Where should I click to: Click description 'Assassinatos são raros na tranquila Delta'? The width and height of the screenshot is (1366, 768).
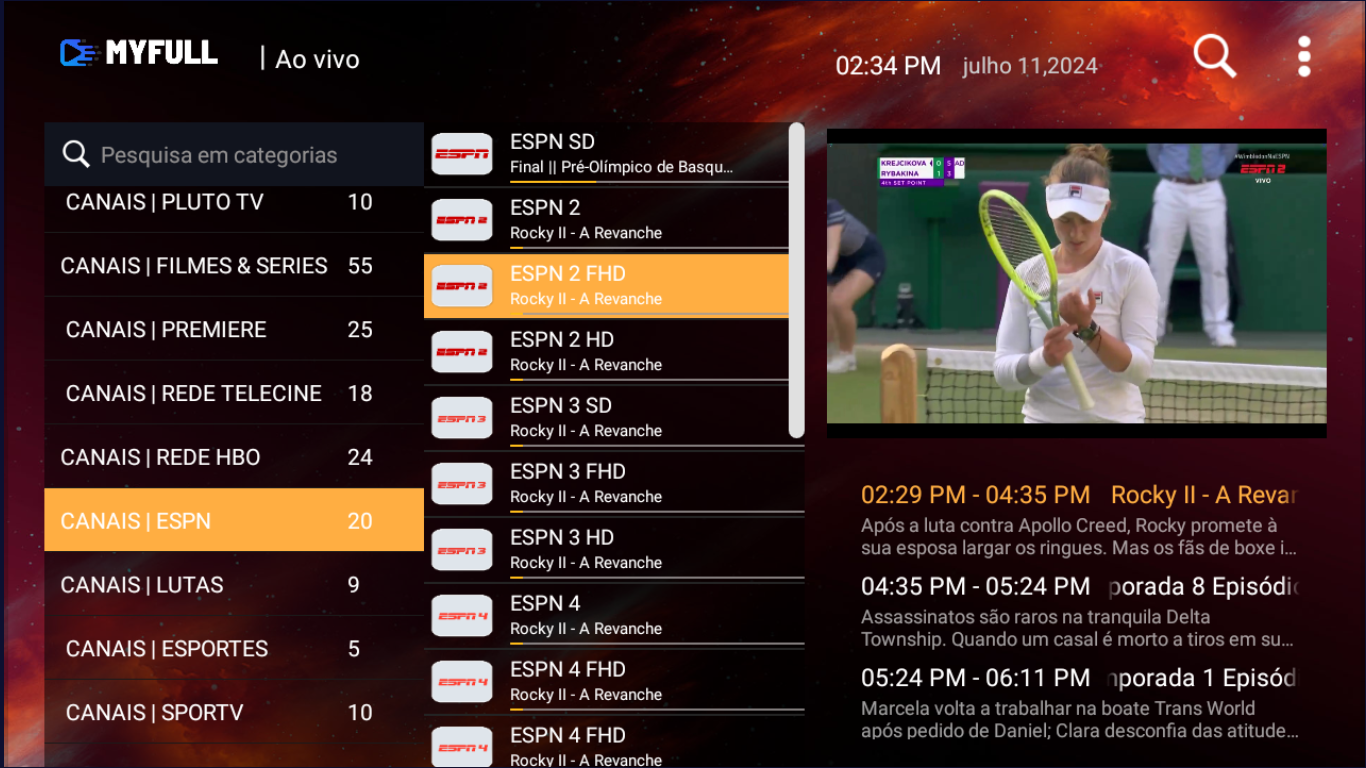point(1079,628)
